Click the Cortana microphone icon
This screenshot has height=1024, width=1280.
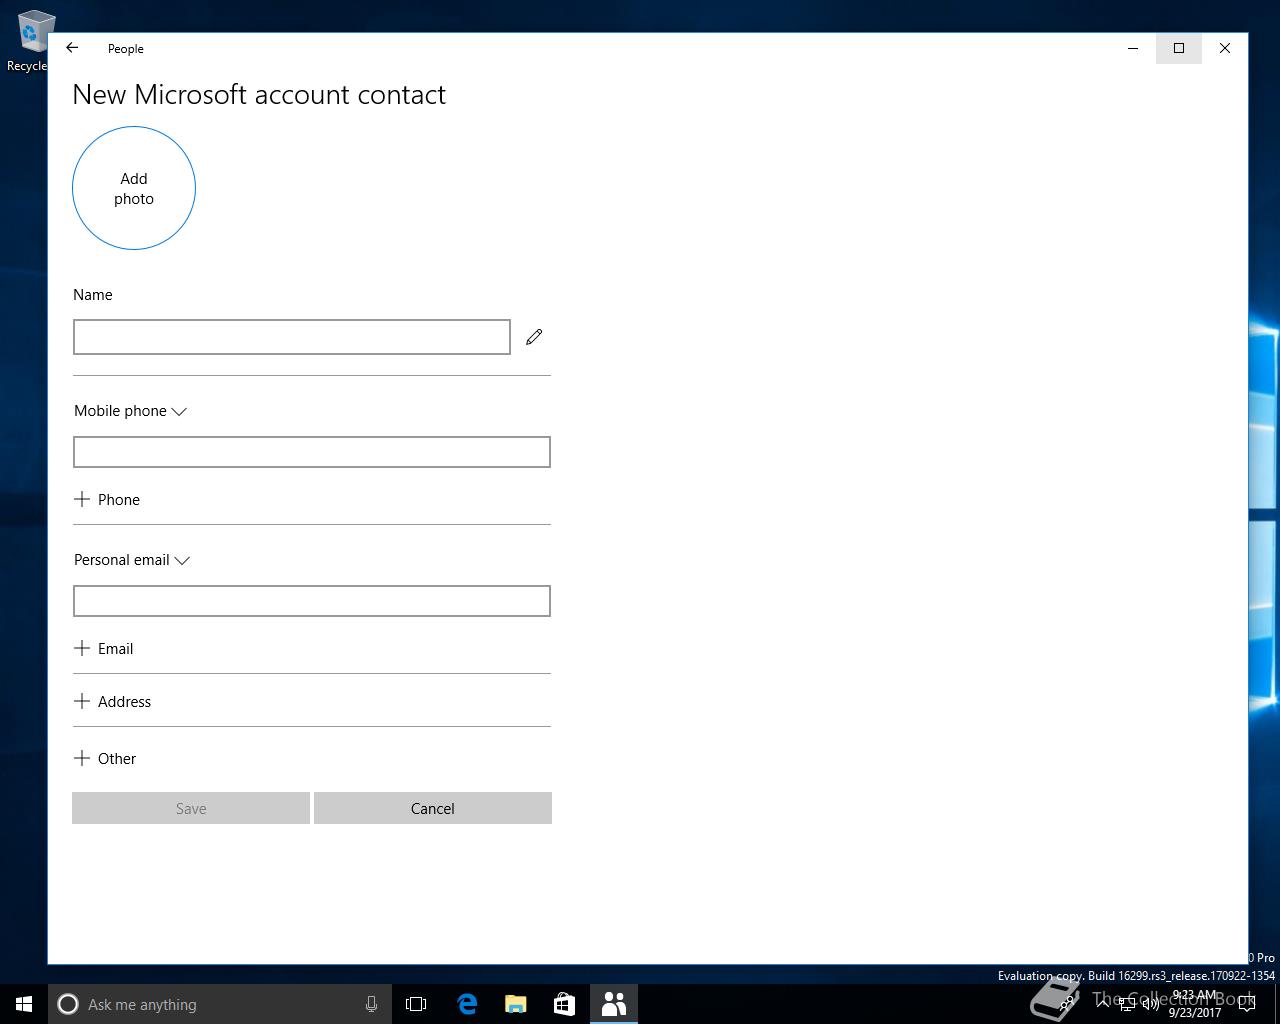point(371,1004)
